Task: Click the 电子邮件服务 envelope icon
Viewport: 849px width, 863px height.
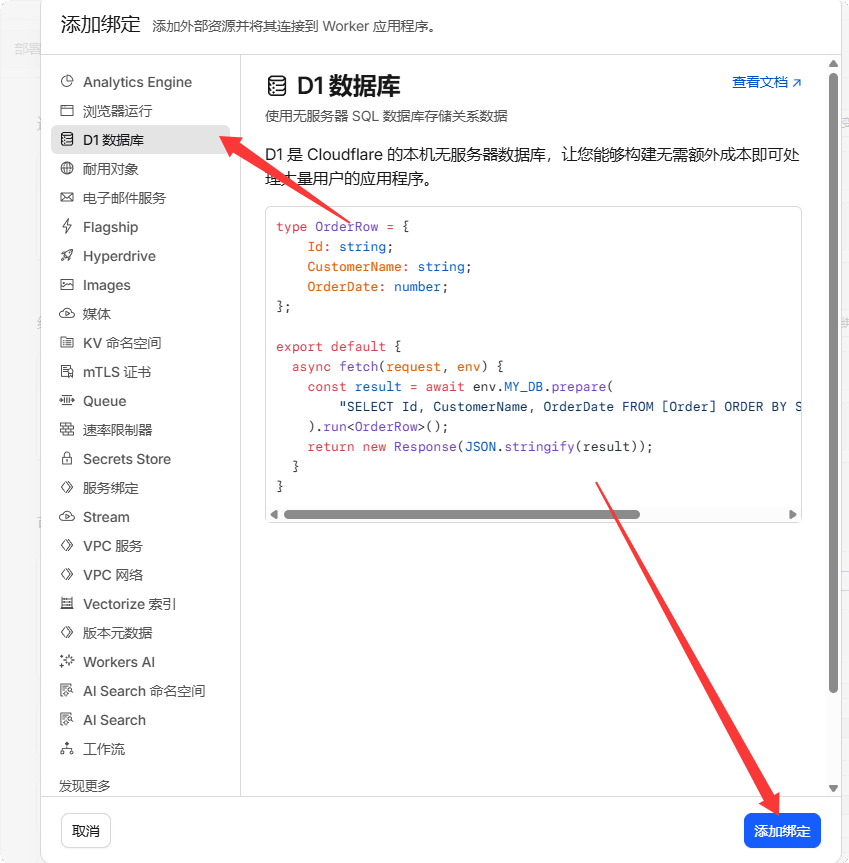Action: pyautogui.click(x=67, y=198)
